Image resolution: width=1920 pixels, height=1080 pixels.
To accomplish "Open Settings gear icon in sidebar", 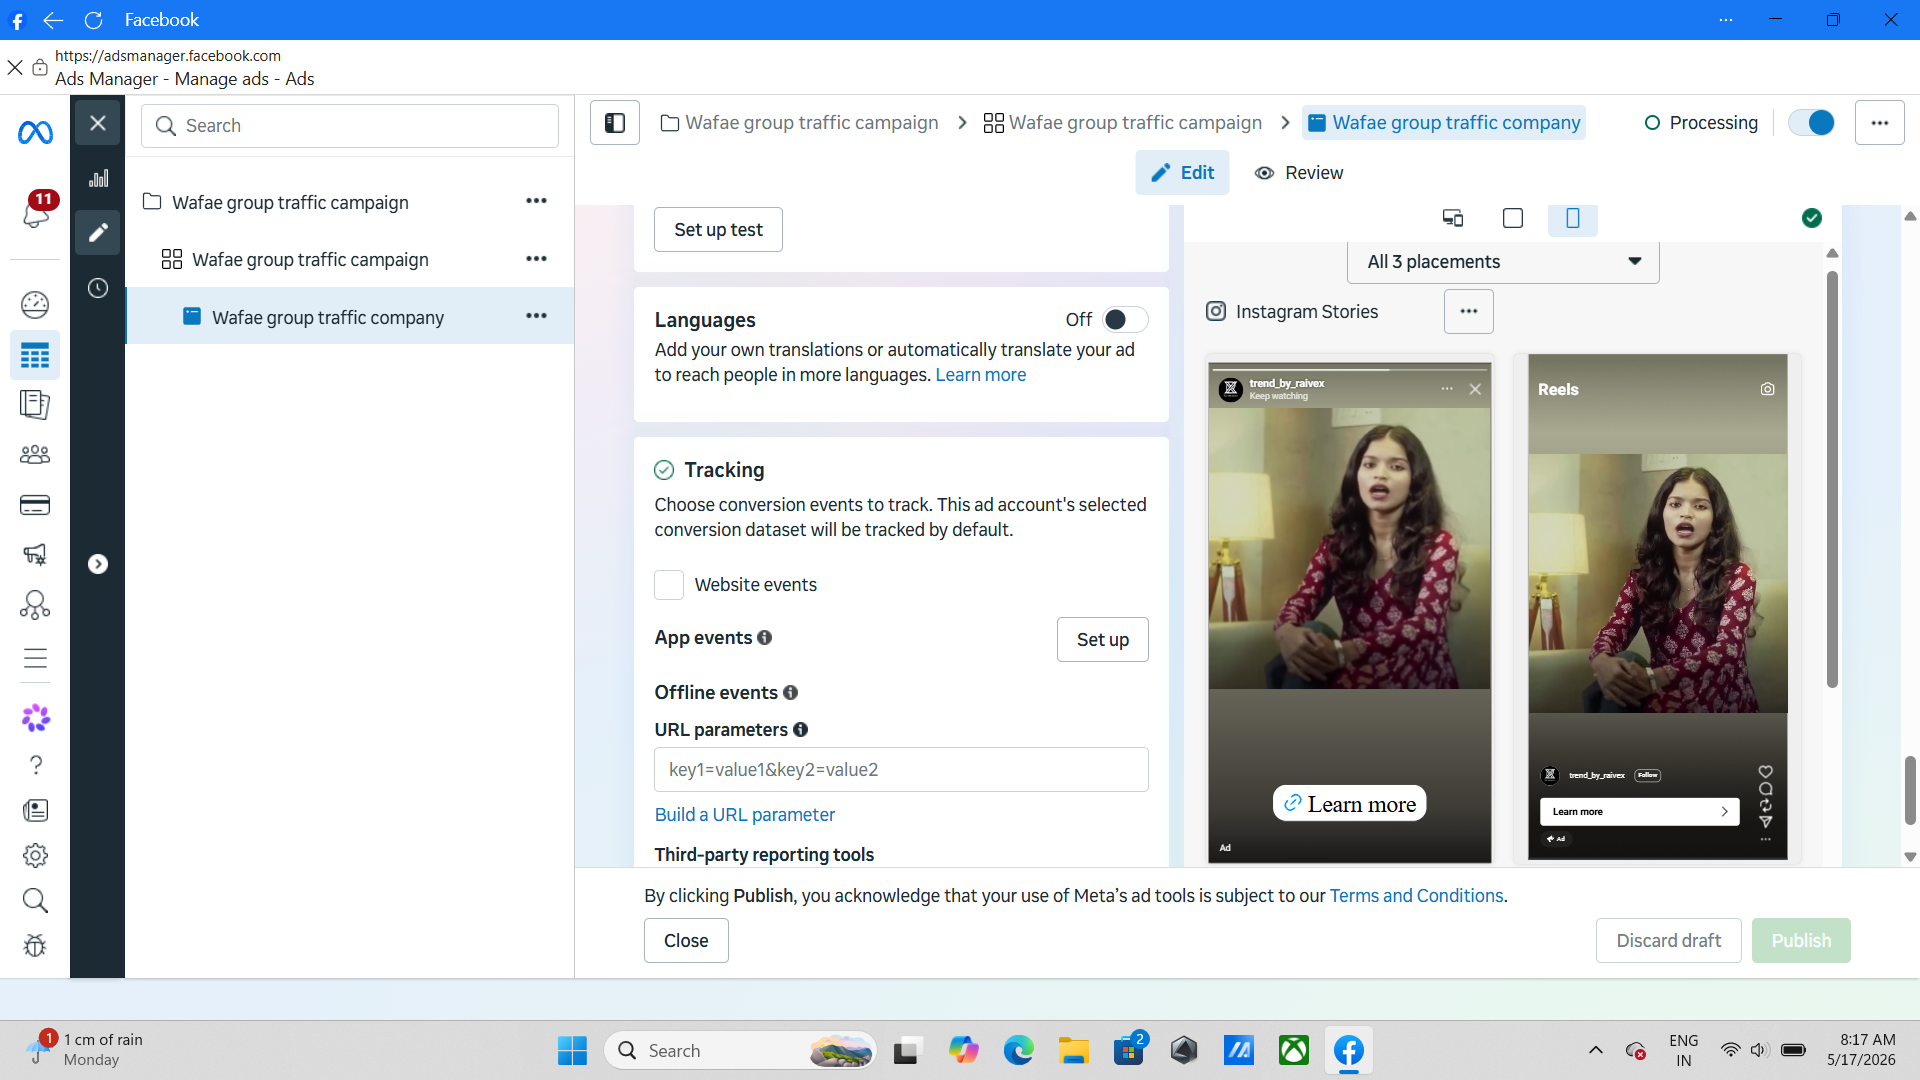I will pos(35,856).
